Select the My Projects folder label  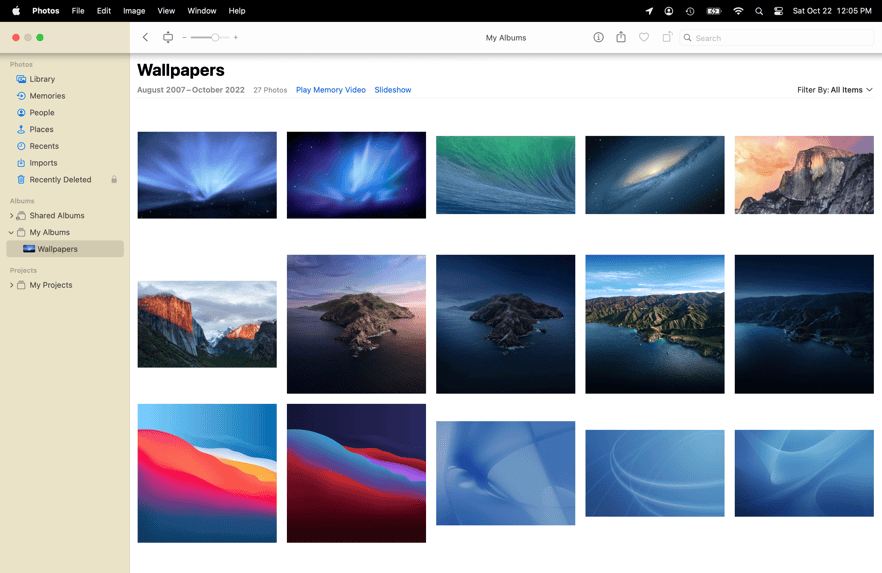point(51,285)
